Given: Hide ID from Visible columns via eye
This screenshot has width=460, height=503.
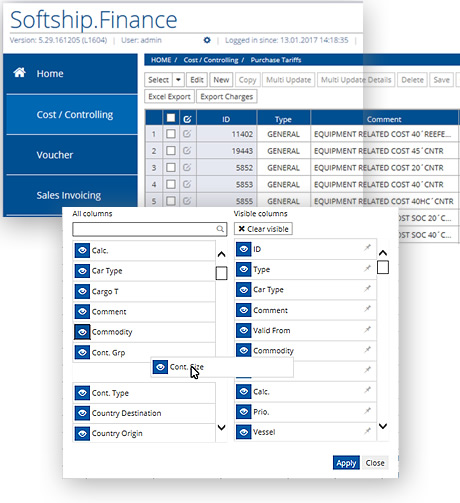Looking at the screenshot, I should click(x=244, y=249).
